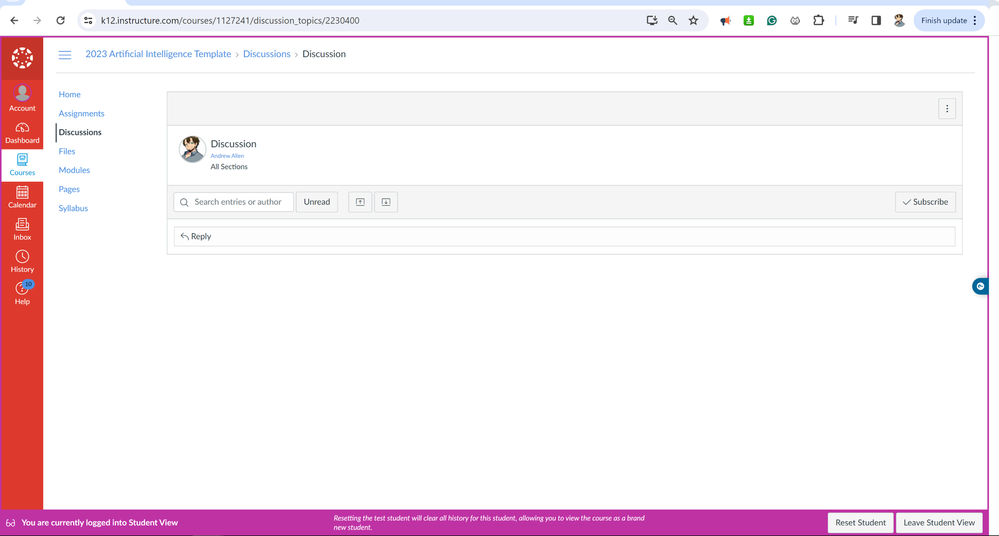Click the Leave Student View button
The height and width of the screenshot is (536, 999).
[x=938, y=522]
